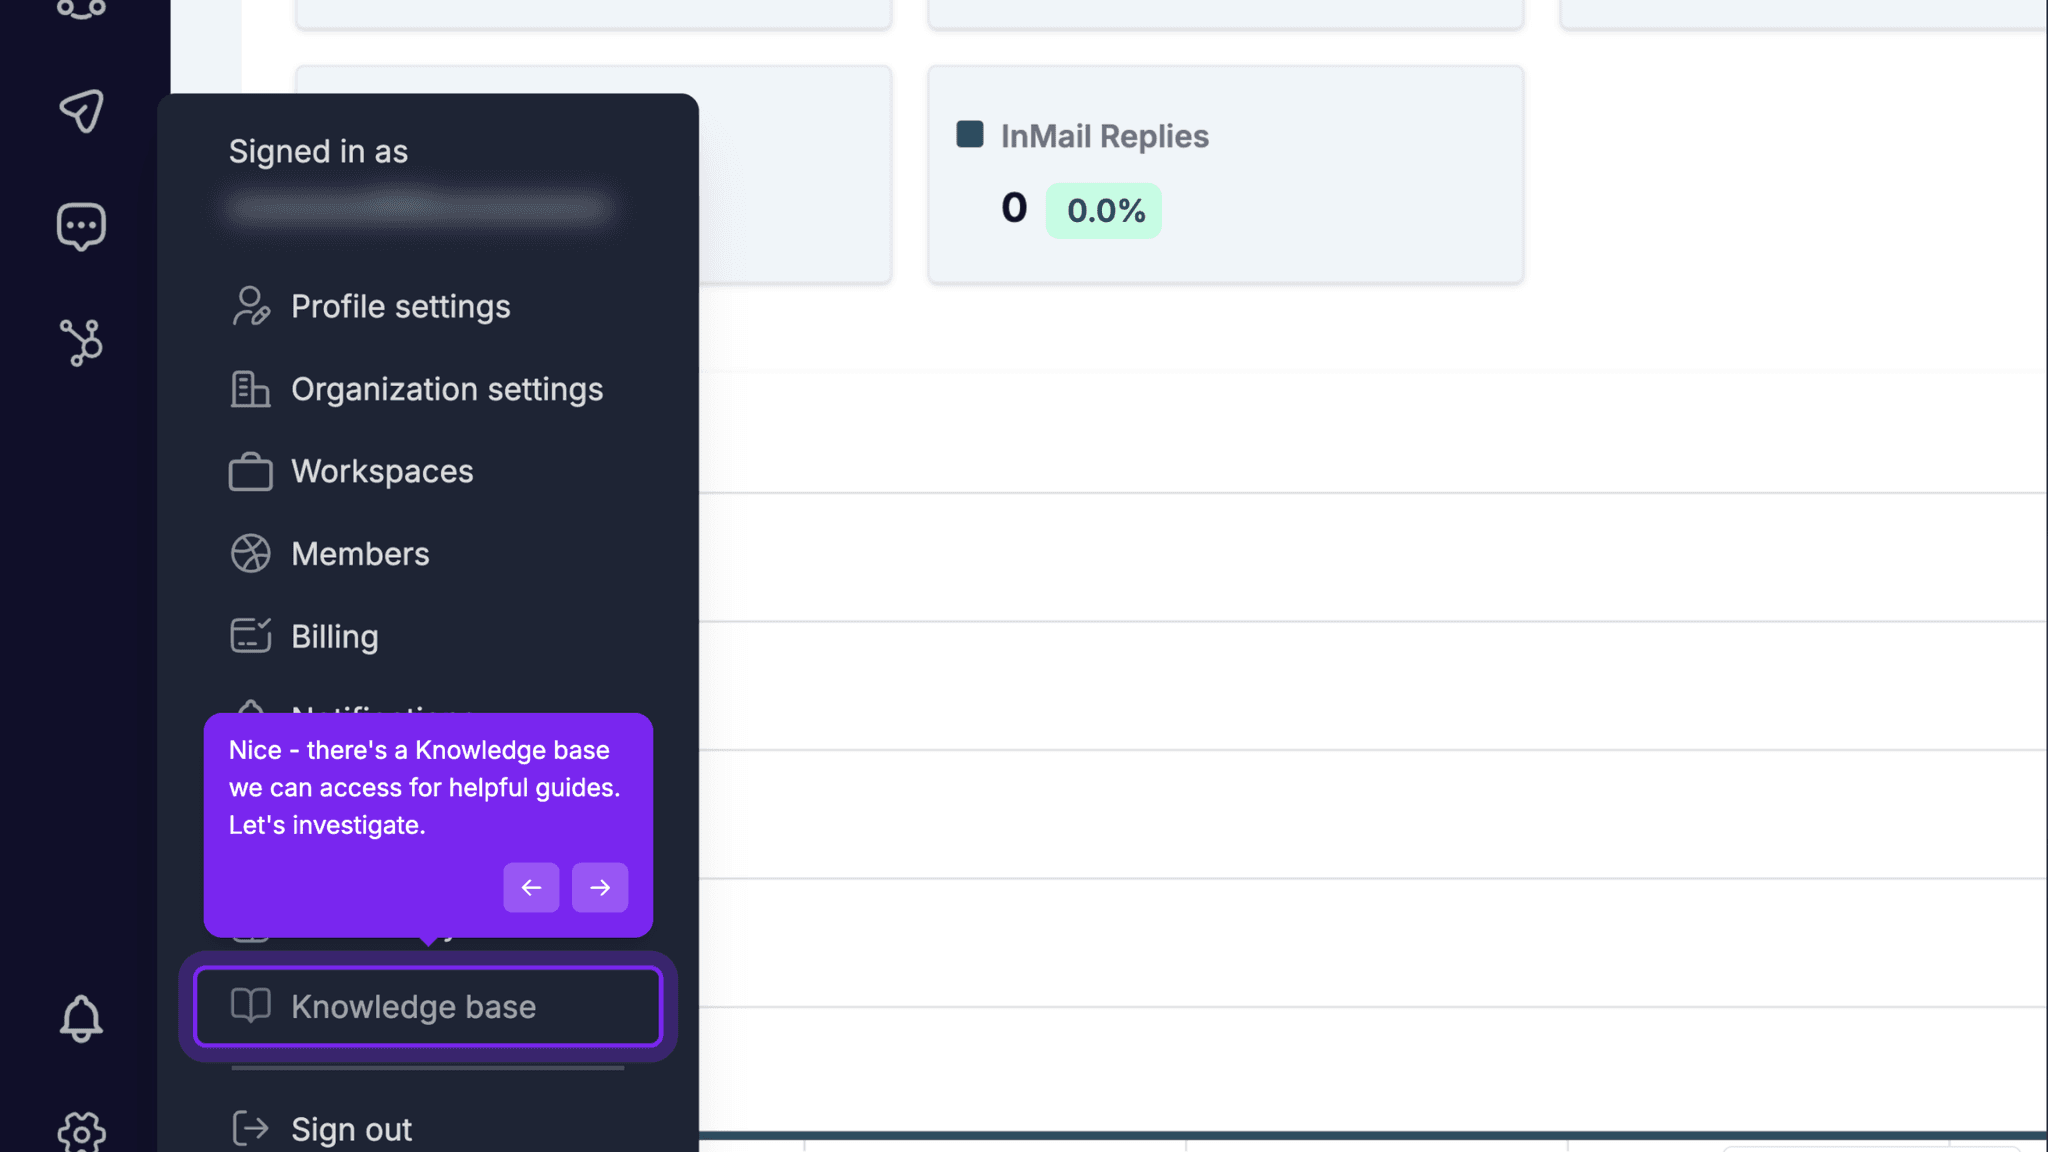Viewport: 2048px width, 1152px height.
Task: Open the highlighted Knowledge base entry
Action: coord(413,1006)
